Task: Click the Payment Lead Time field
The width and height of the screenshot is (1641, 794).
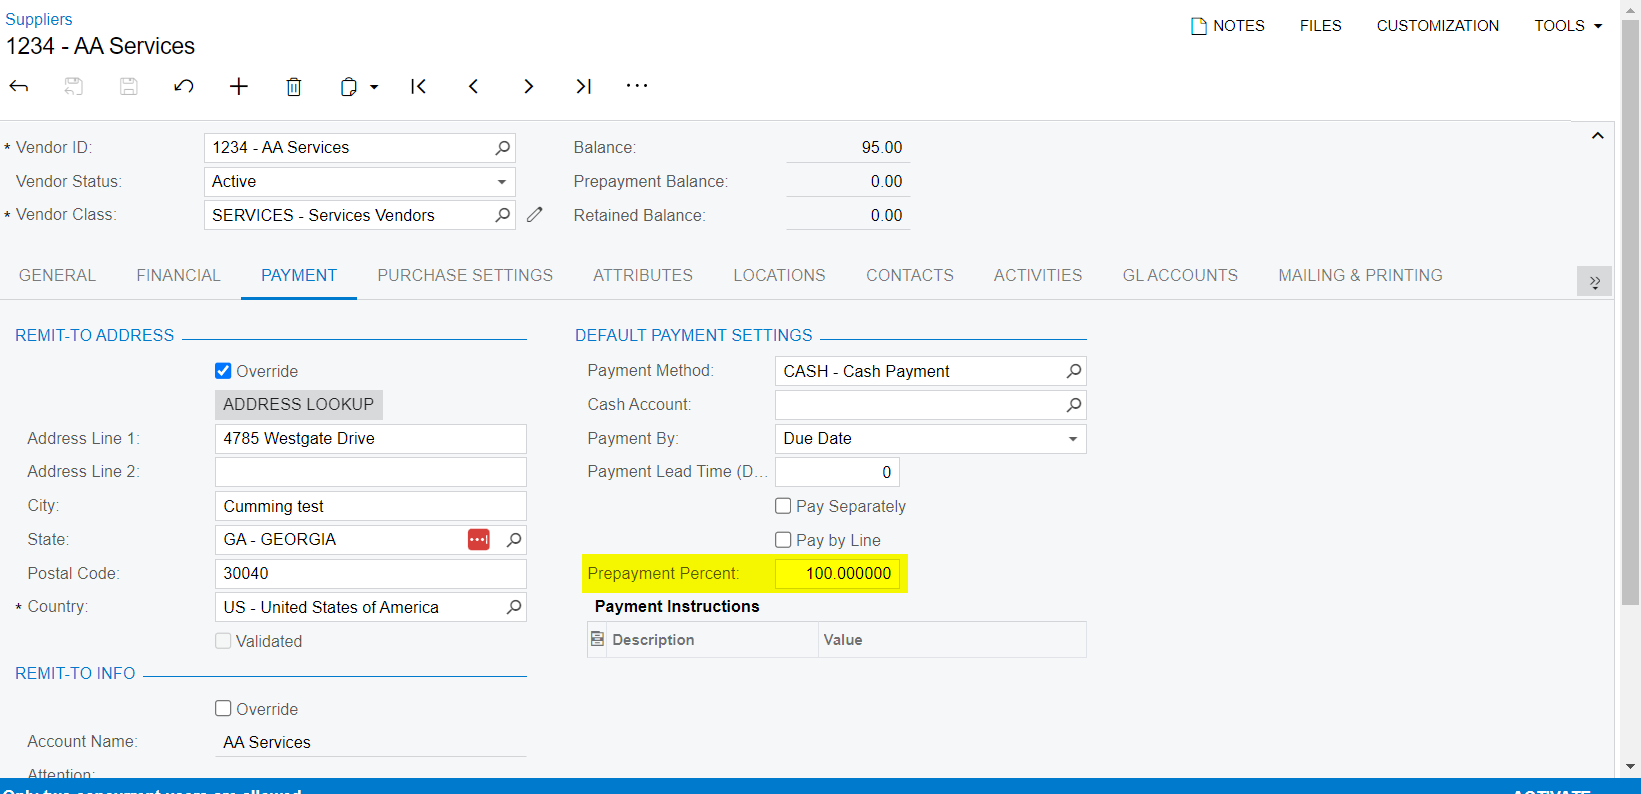Action: 837,472
